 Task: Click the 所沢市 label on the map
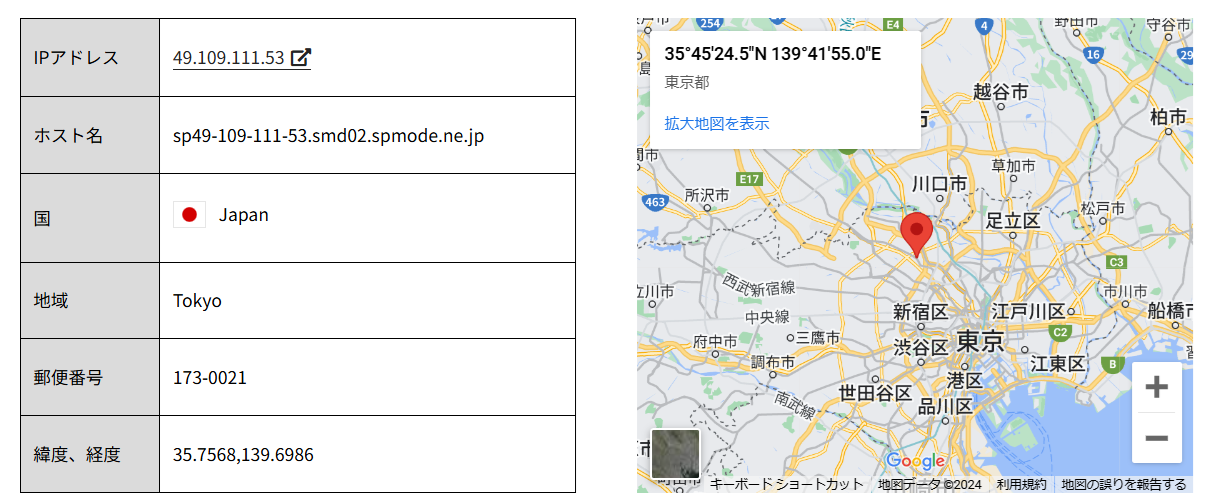(x=707, y=195)
